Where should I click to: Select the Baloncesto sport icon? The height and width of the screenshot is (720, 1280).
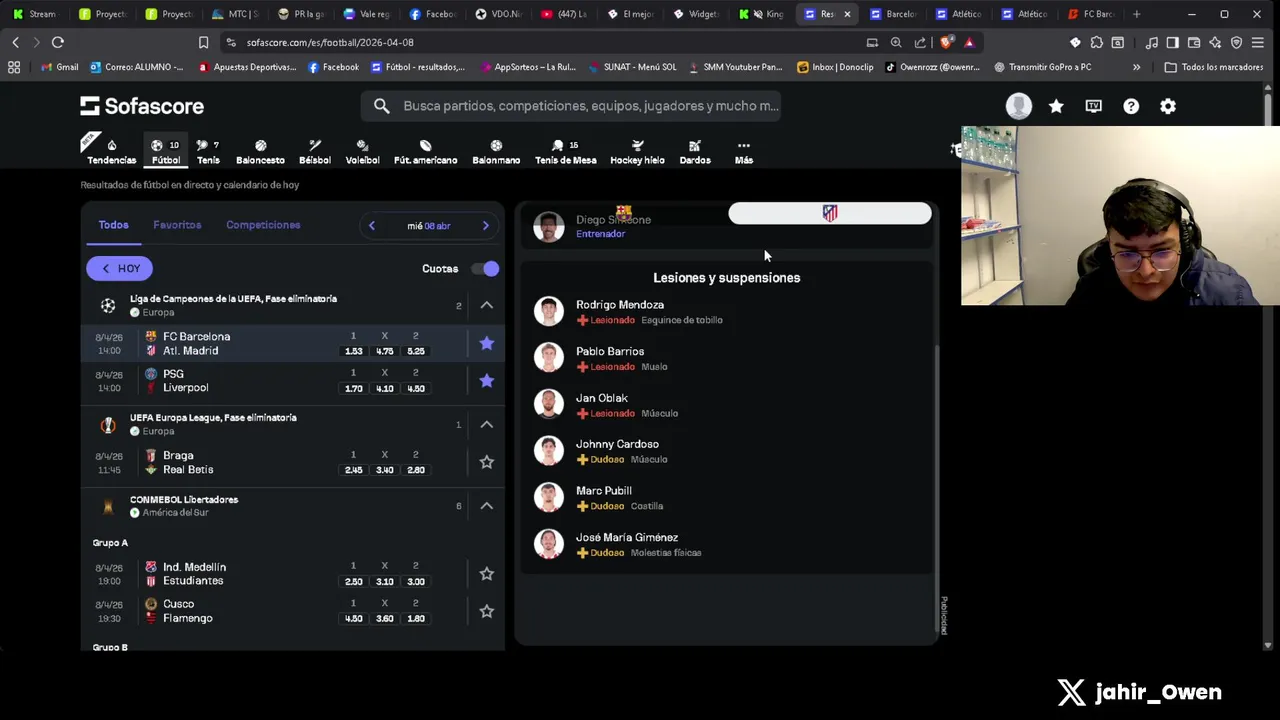[x=260, y=152]
